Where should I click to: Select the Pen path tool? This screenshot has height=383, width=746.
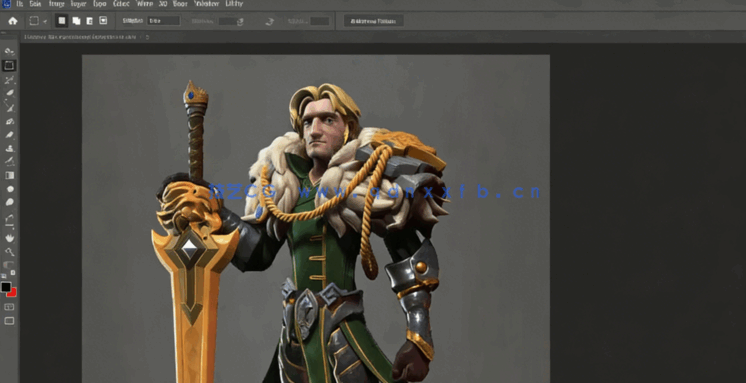pyautogui.click(x=9, y=219)
